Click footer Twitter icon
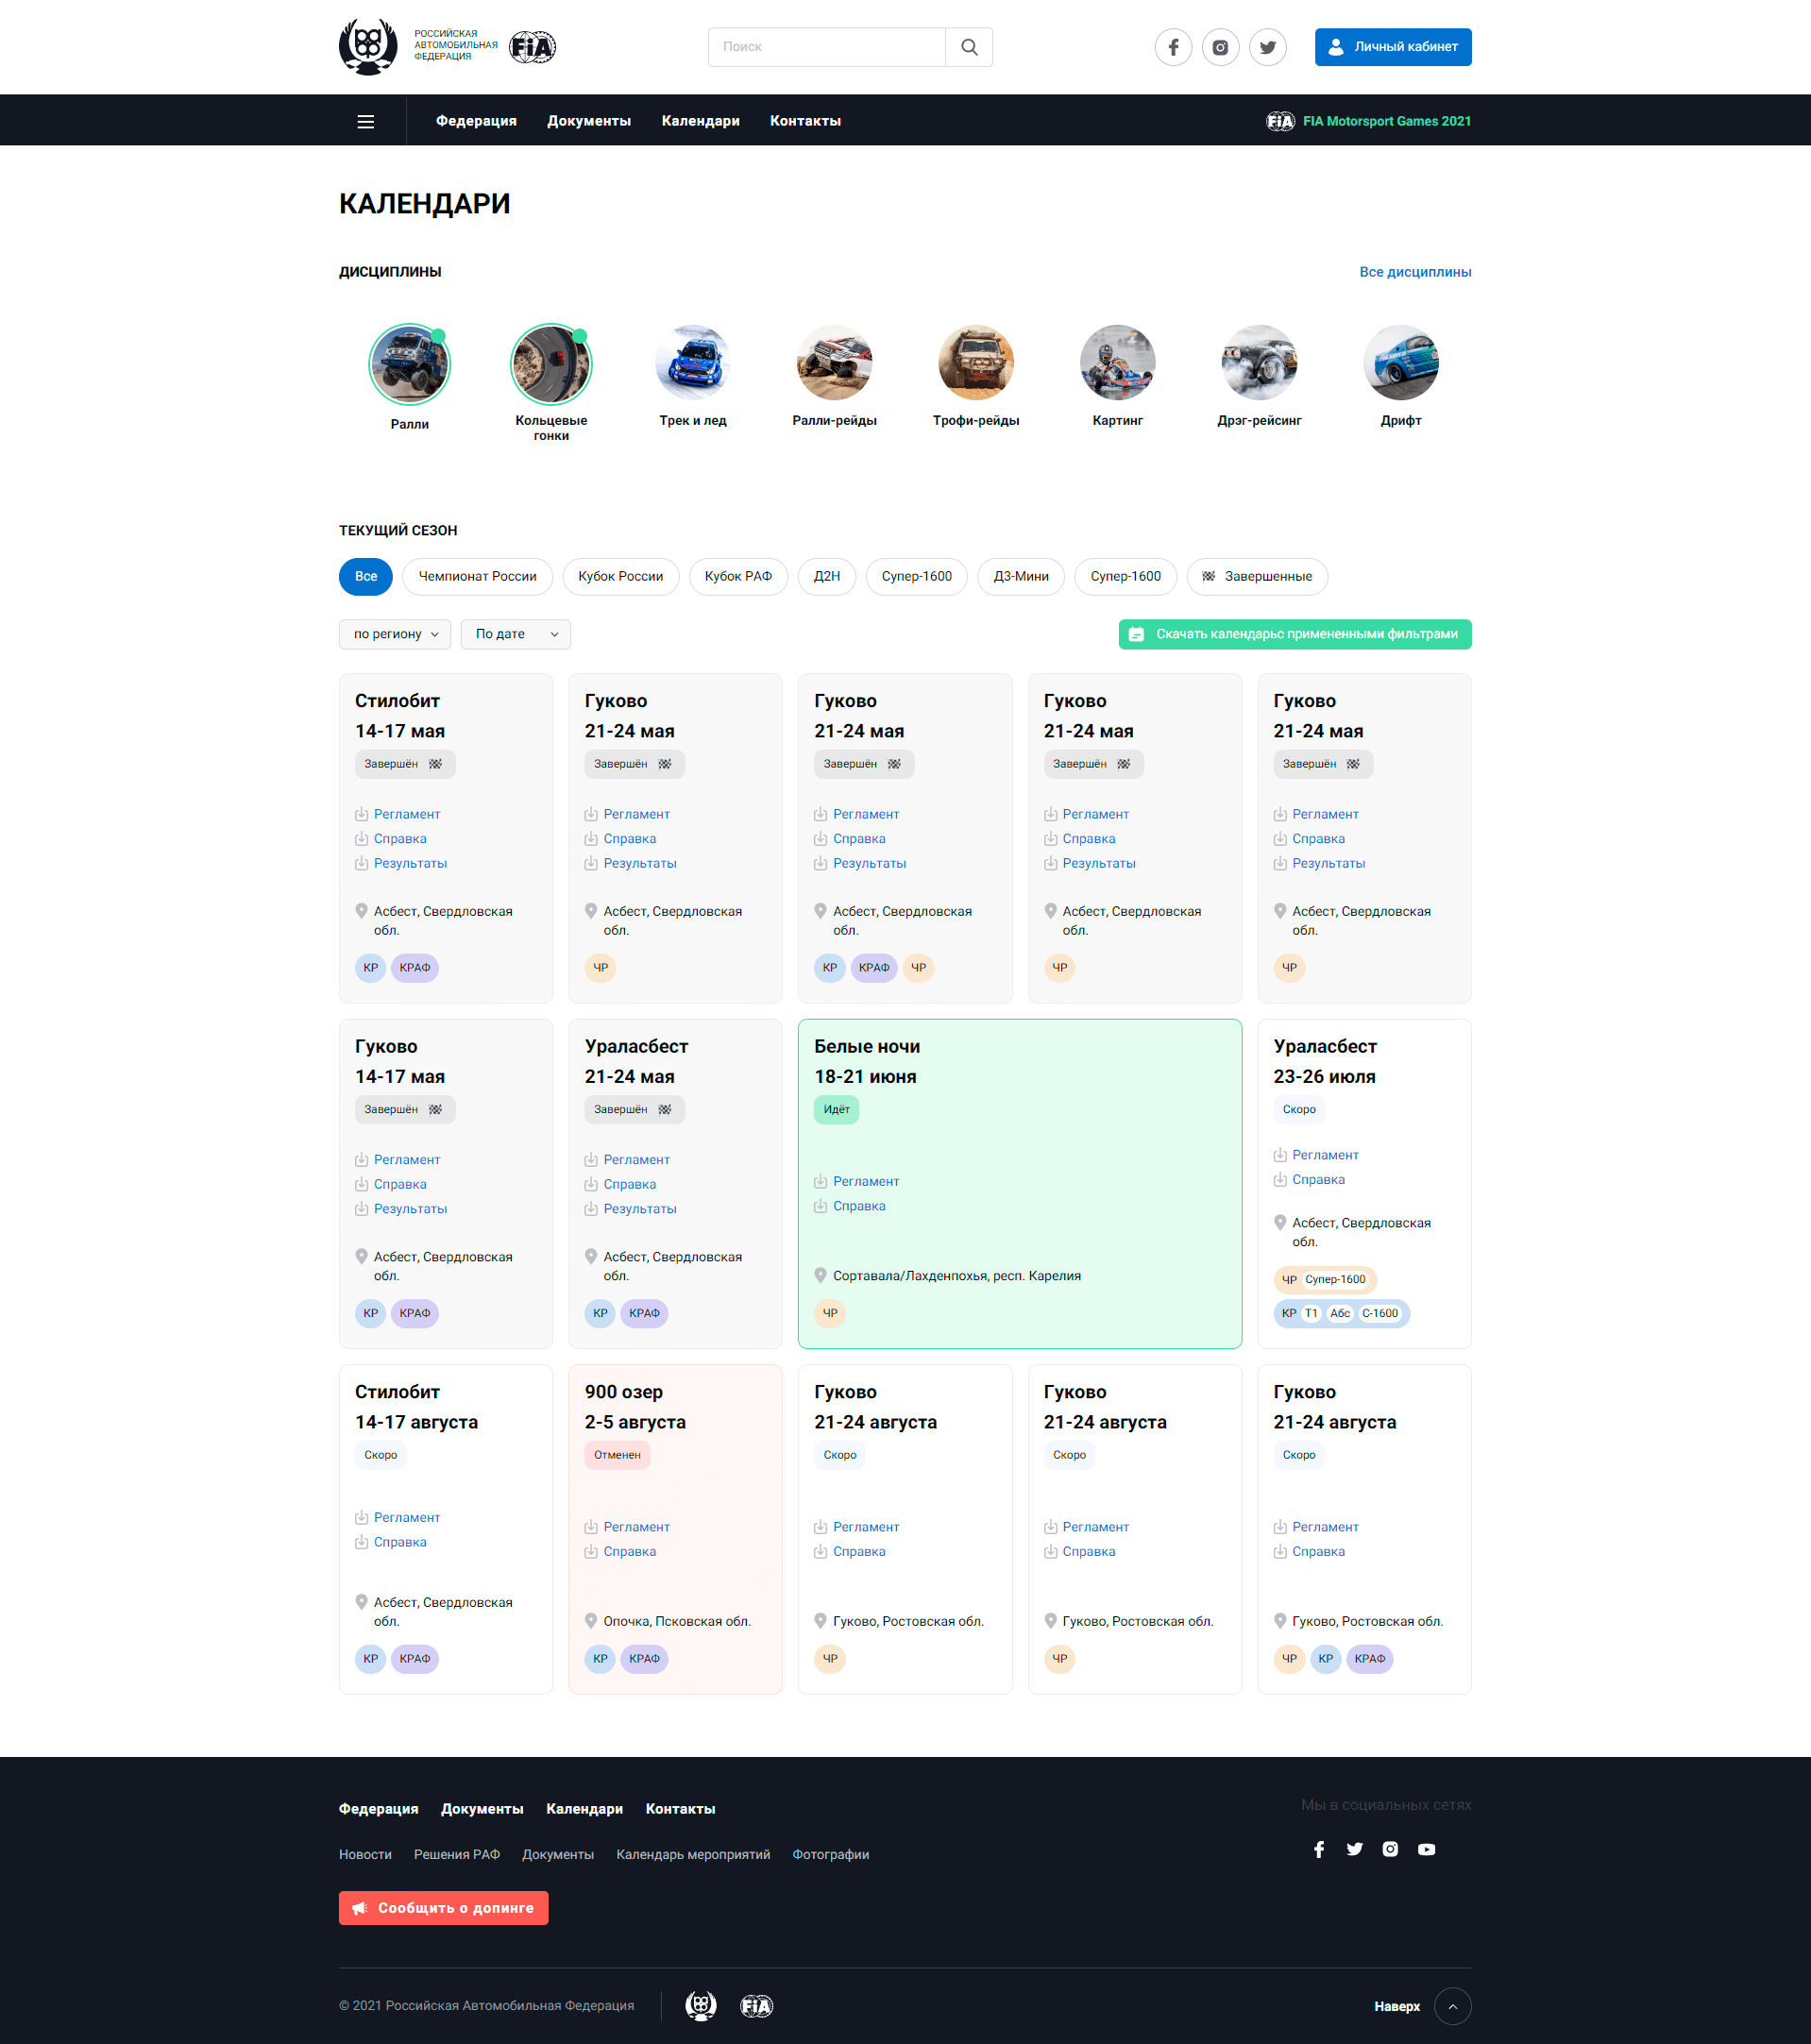The height and width of the screenshot is (2044, 1811). [x=1355, y=1849]
